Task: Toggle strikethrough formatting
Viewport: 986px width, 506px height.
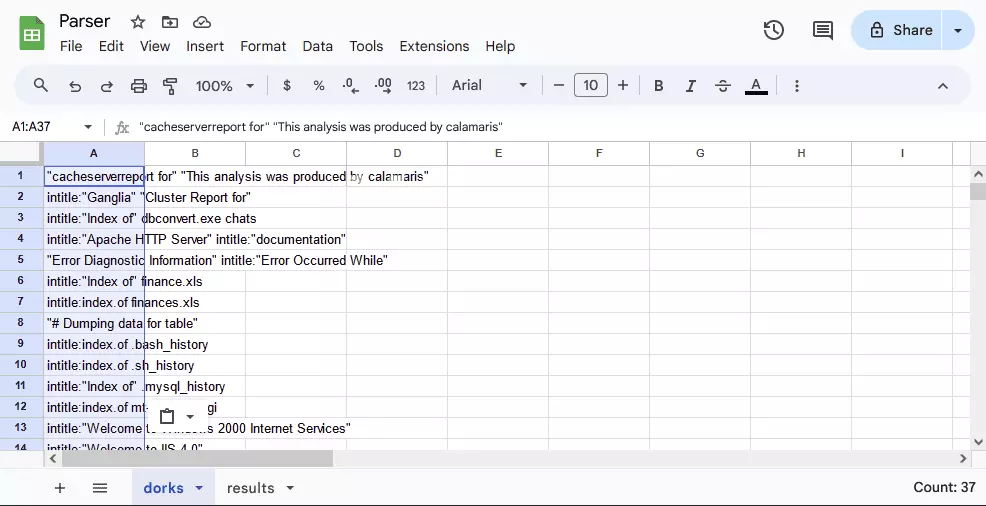Action: pyautogui.click(x=723, y=85)
